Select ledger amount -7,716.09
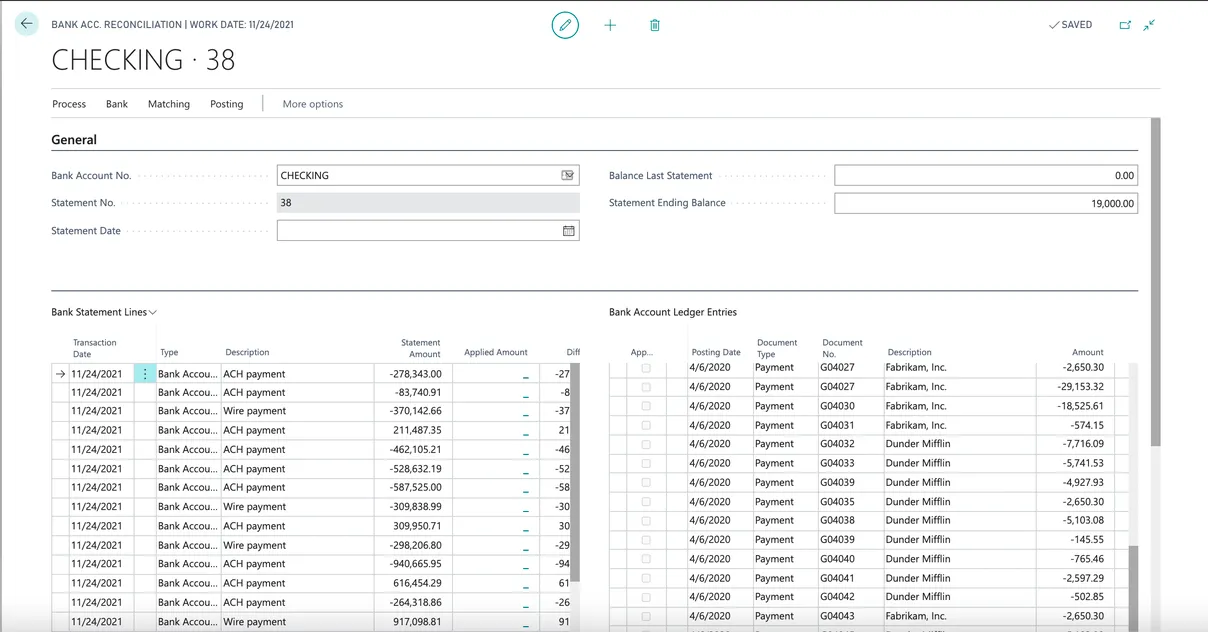 click(x=1083, y=444)
